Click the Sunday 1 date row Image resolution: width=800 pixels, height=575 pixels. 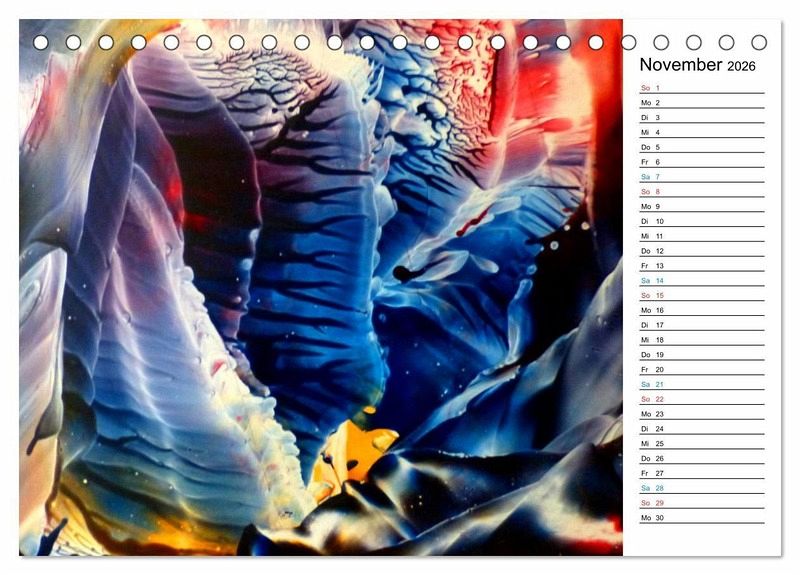pyautogui.click(x=701, y=88)
